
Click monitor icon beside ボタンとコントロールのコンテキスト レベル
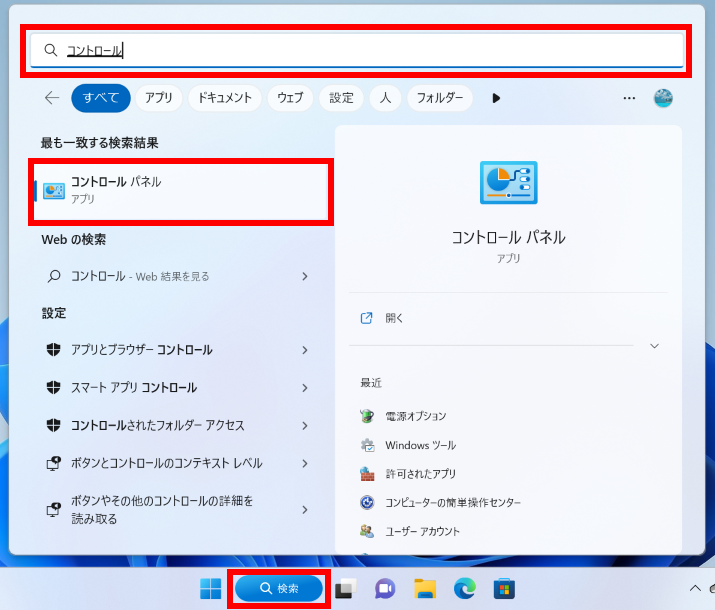coord(54,463)
